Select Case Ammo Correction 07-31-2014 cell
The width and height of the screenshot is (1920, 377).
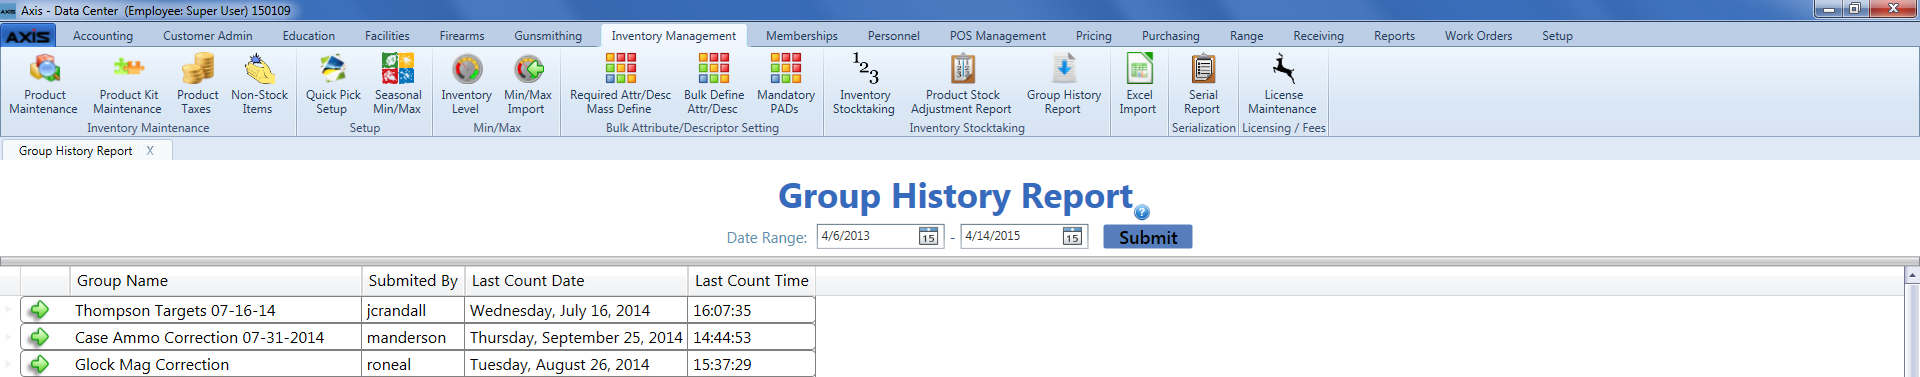[x=215, y=337]
